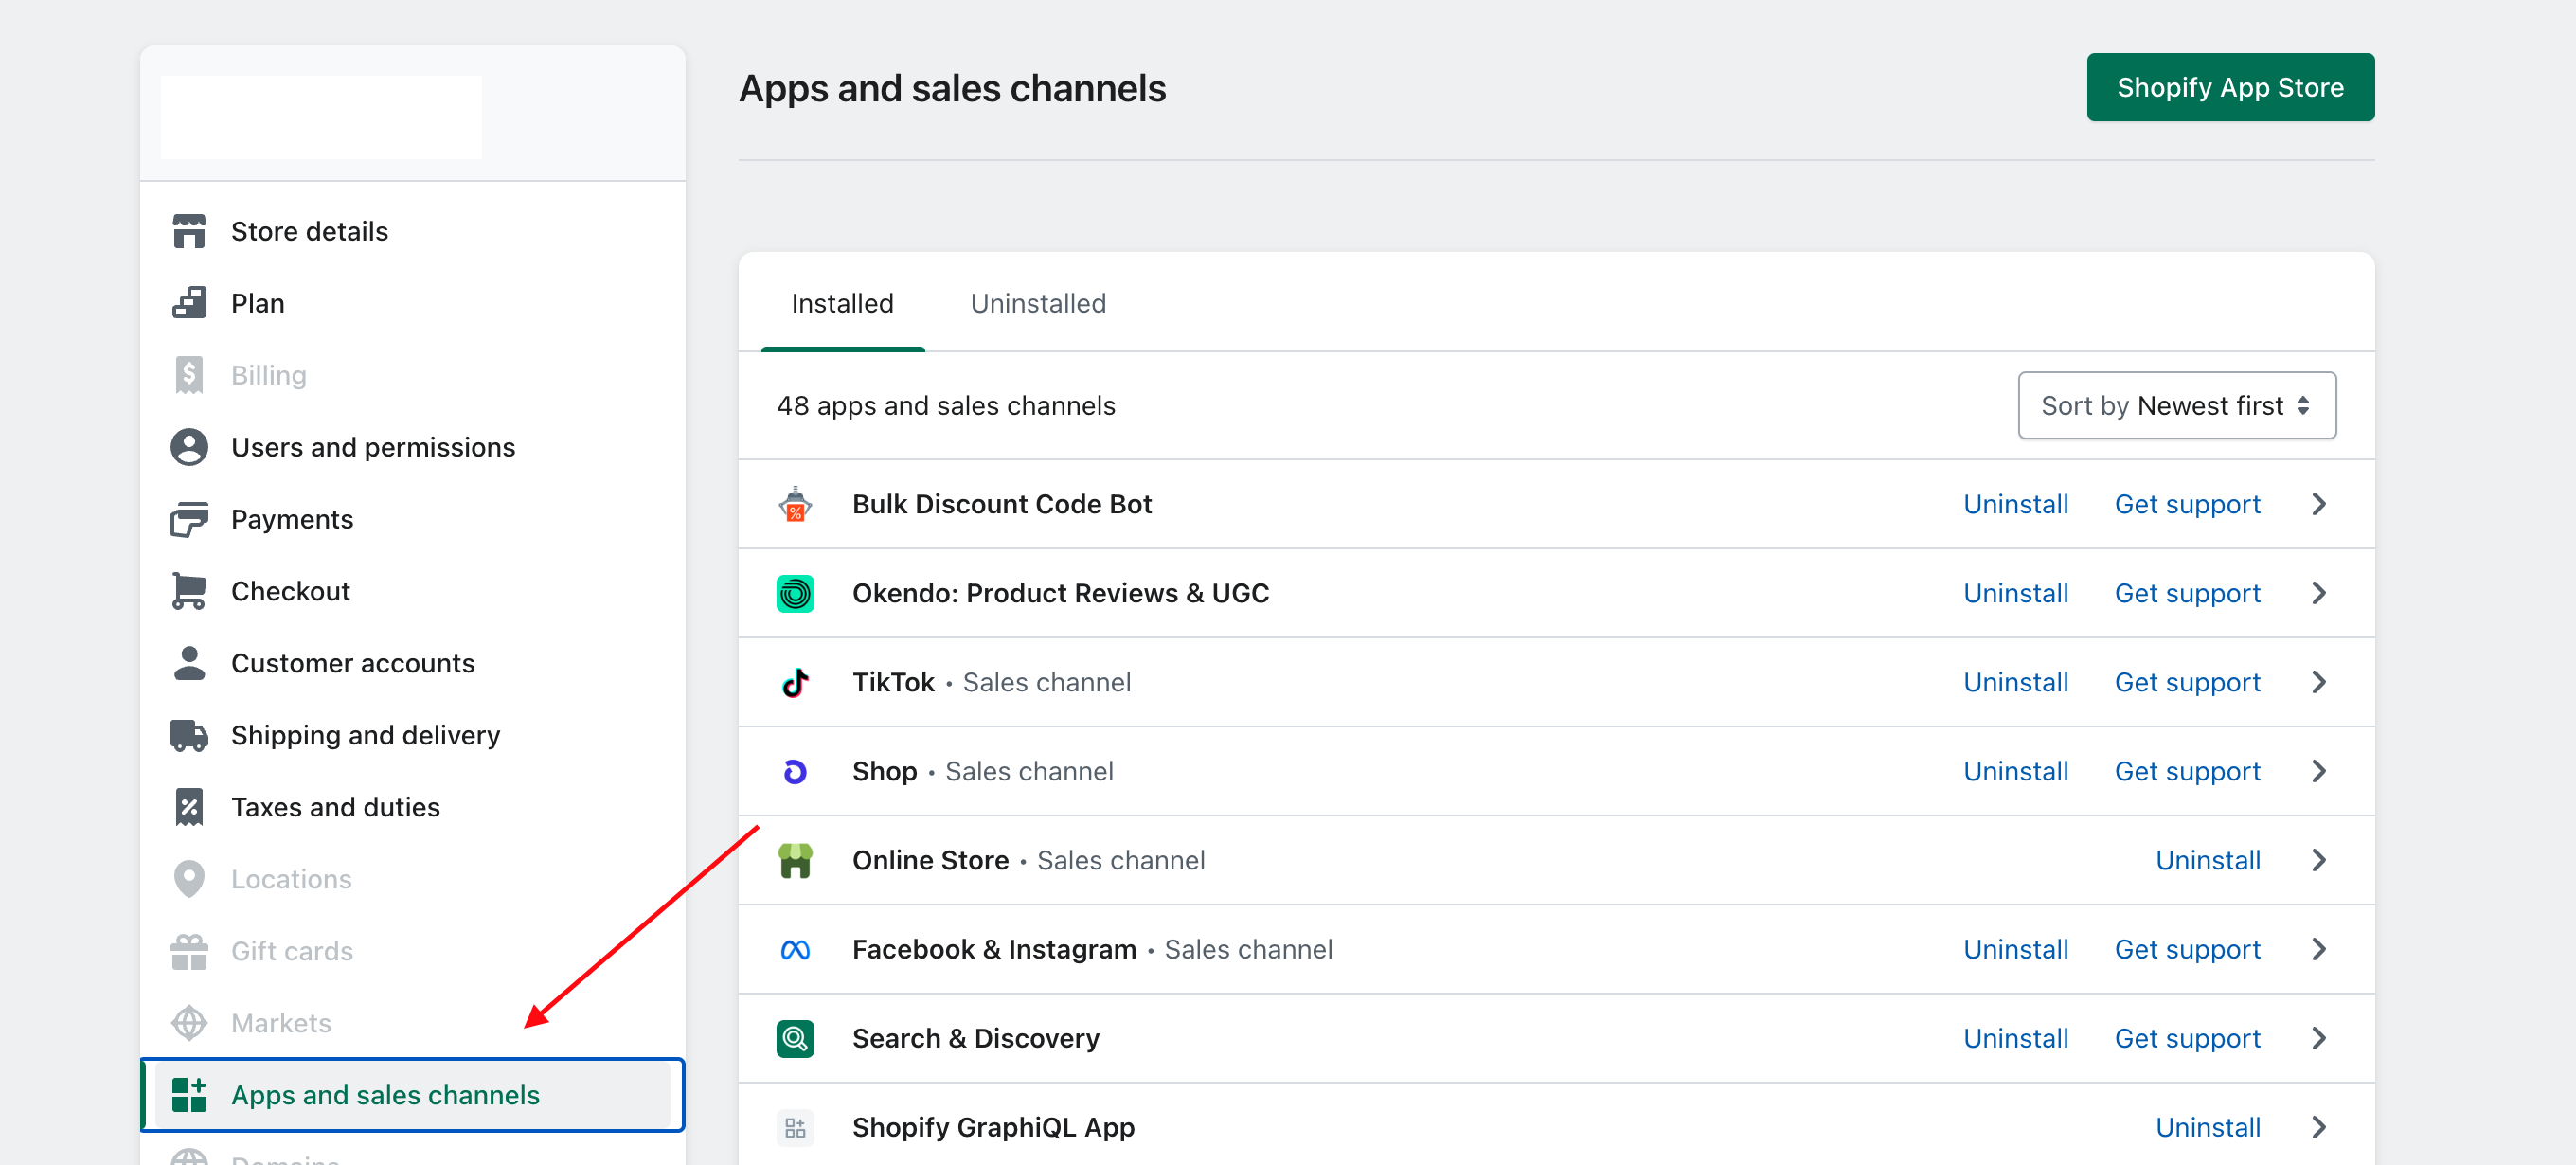The image size is (2576, 1165).
Task: Open Shipping and delivery settings
Action: click(x=365, y=735)
